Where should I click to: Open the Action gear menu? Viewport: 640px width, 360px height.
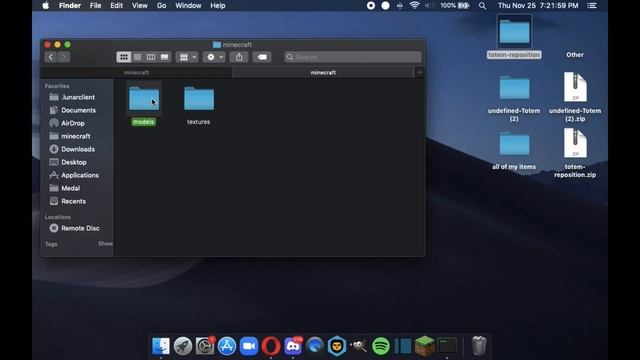pos(214,57)
